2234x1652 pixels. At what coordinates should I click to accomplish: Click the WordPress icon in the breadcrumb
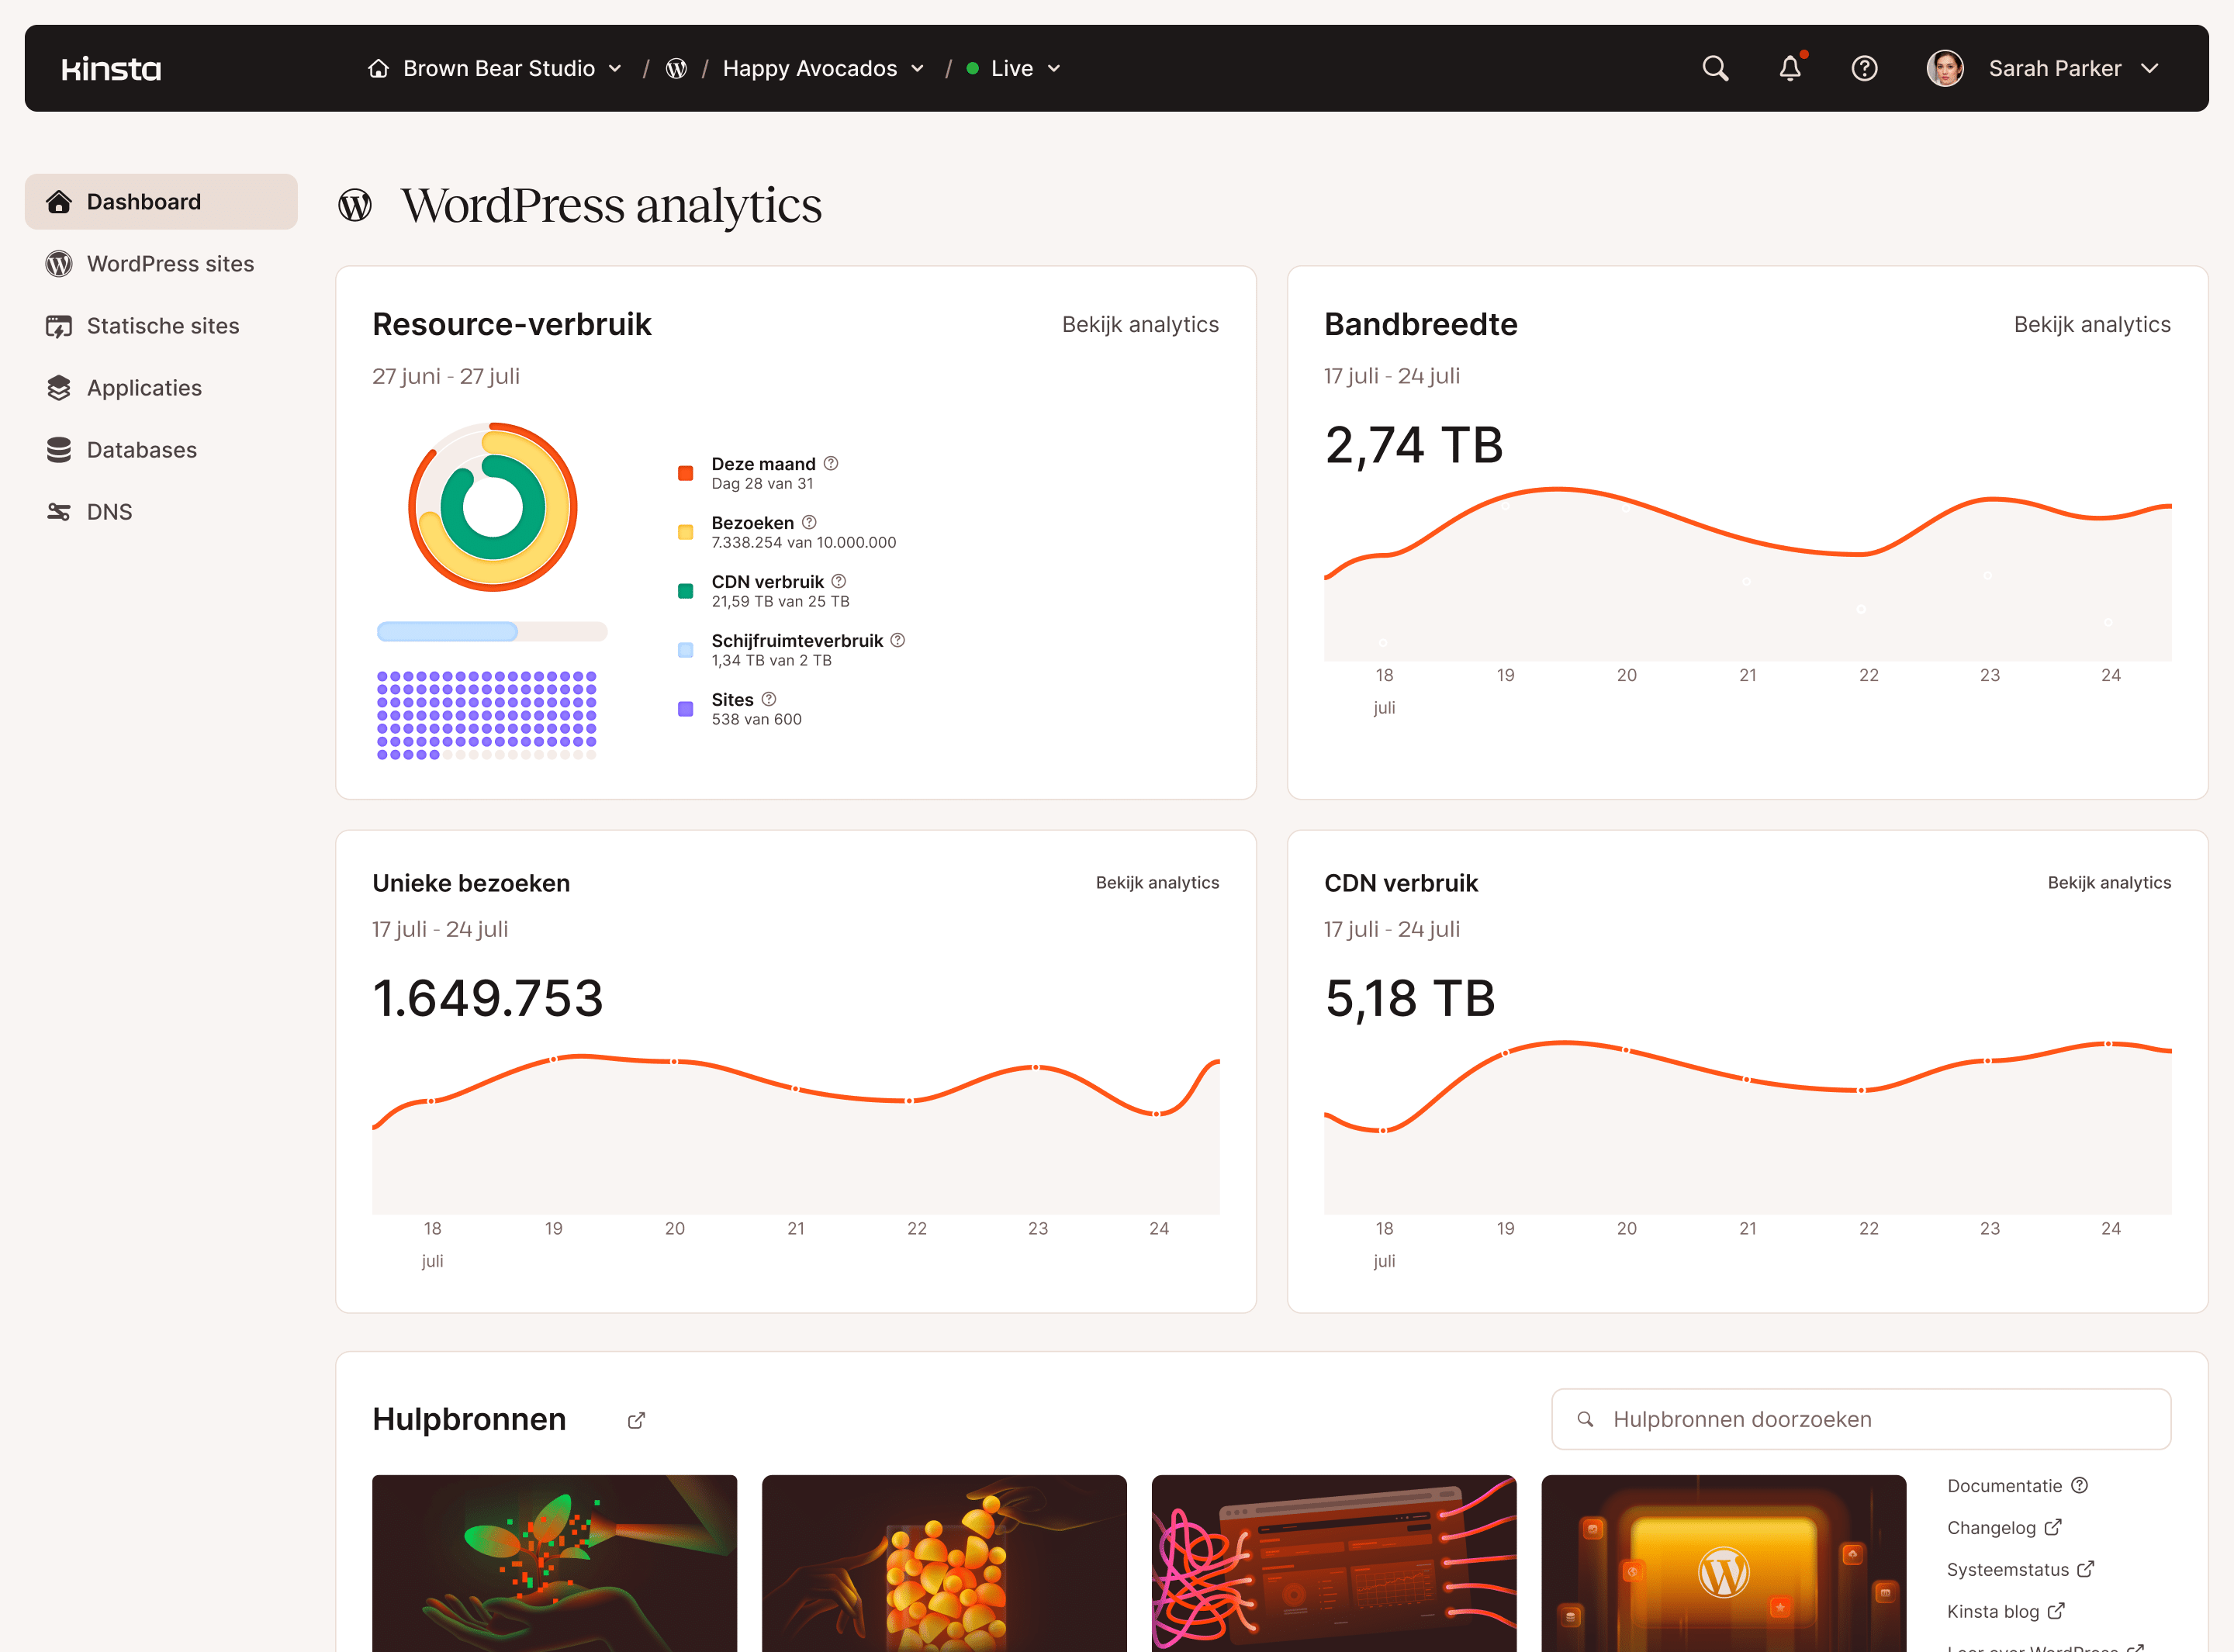(x=677, y=68)
